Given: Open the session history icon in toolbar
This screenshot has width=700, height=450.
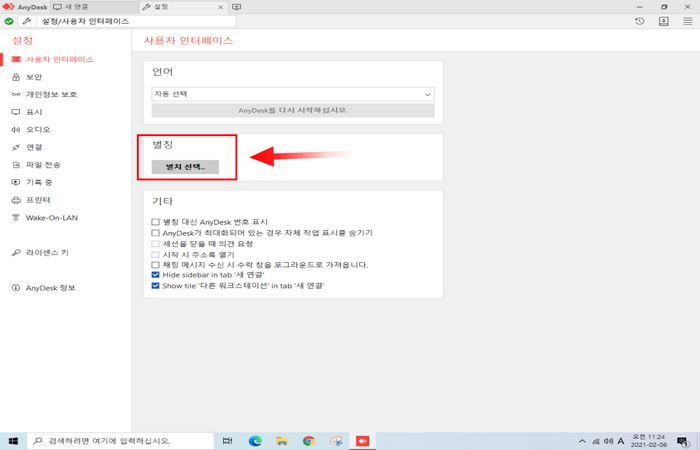Looking at the screenshot, I should pyautogui.click(x=640, y=21).
